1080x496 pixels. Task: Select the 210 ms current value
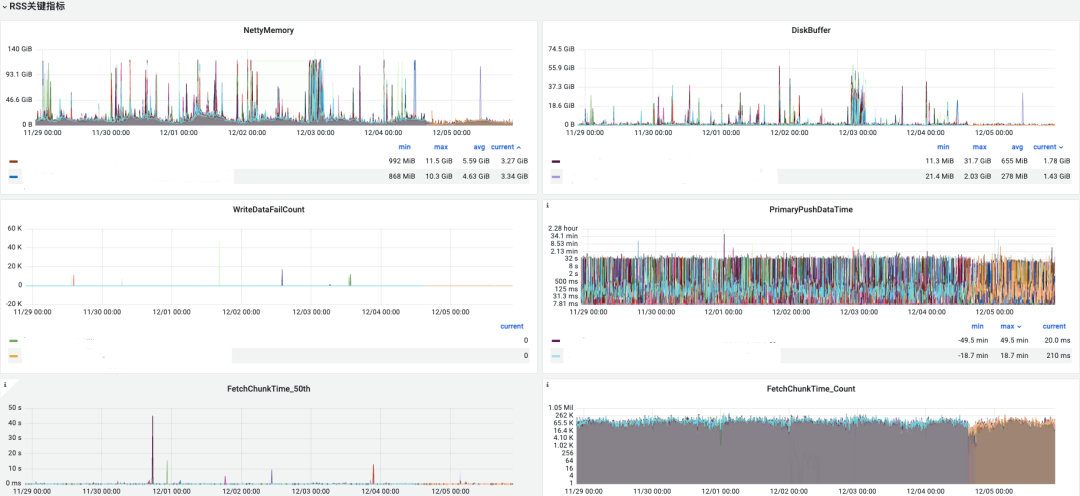coord(1059,355)
